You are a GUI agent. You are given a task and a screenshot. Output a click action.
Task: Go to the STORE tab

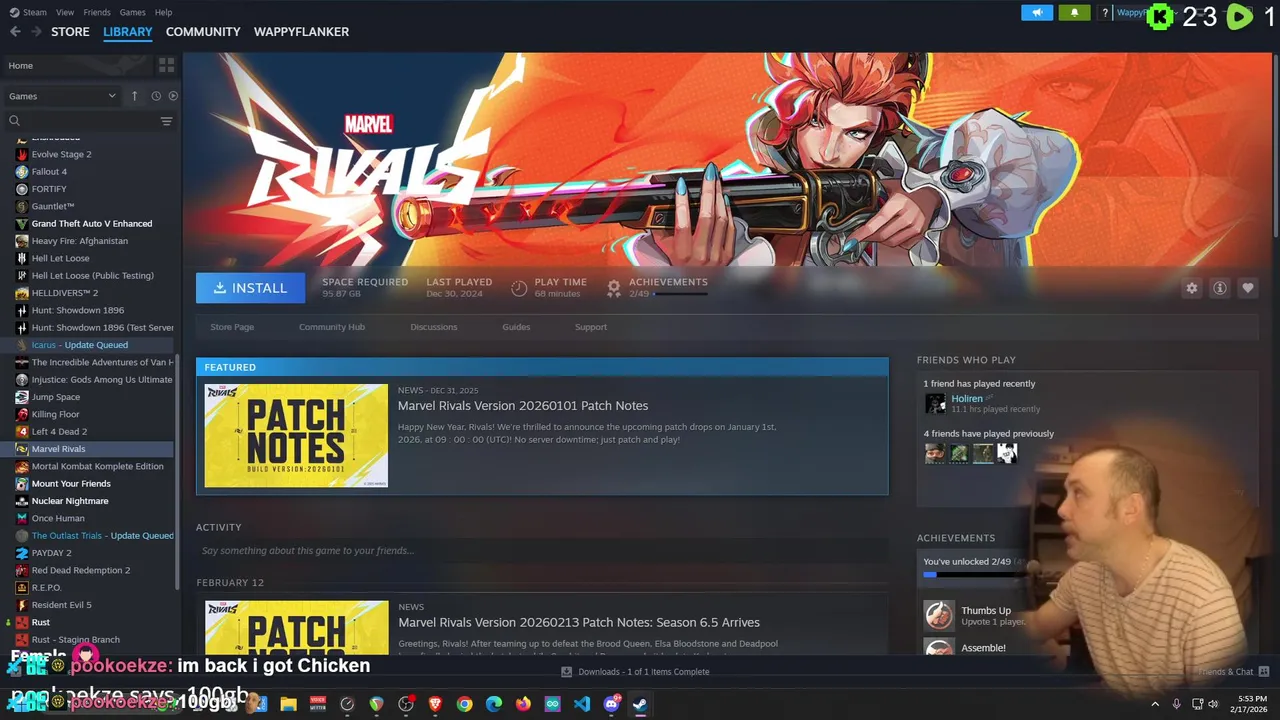(70, 32)
